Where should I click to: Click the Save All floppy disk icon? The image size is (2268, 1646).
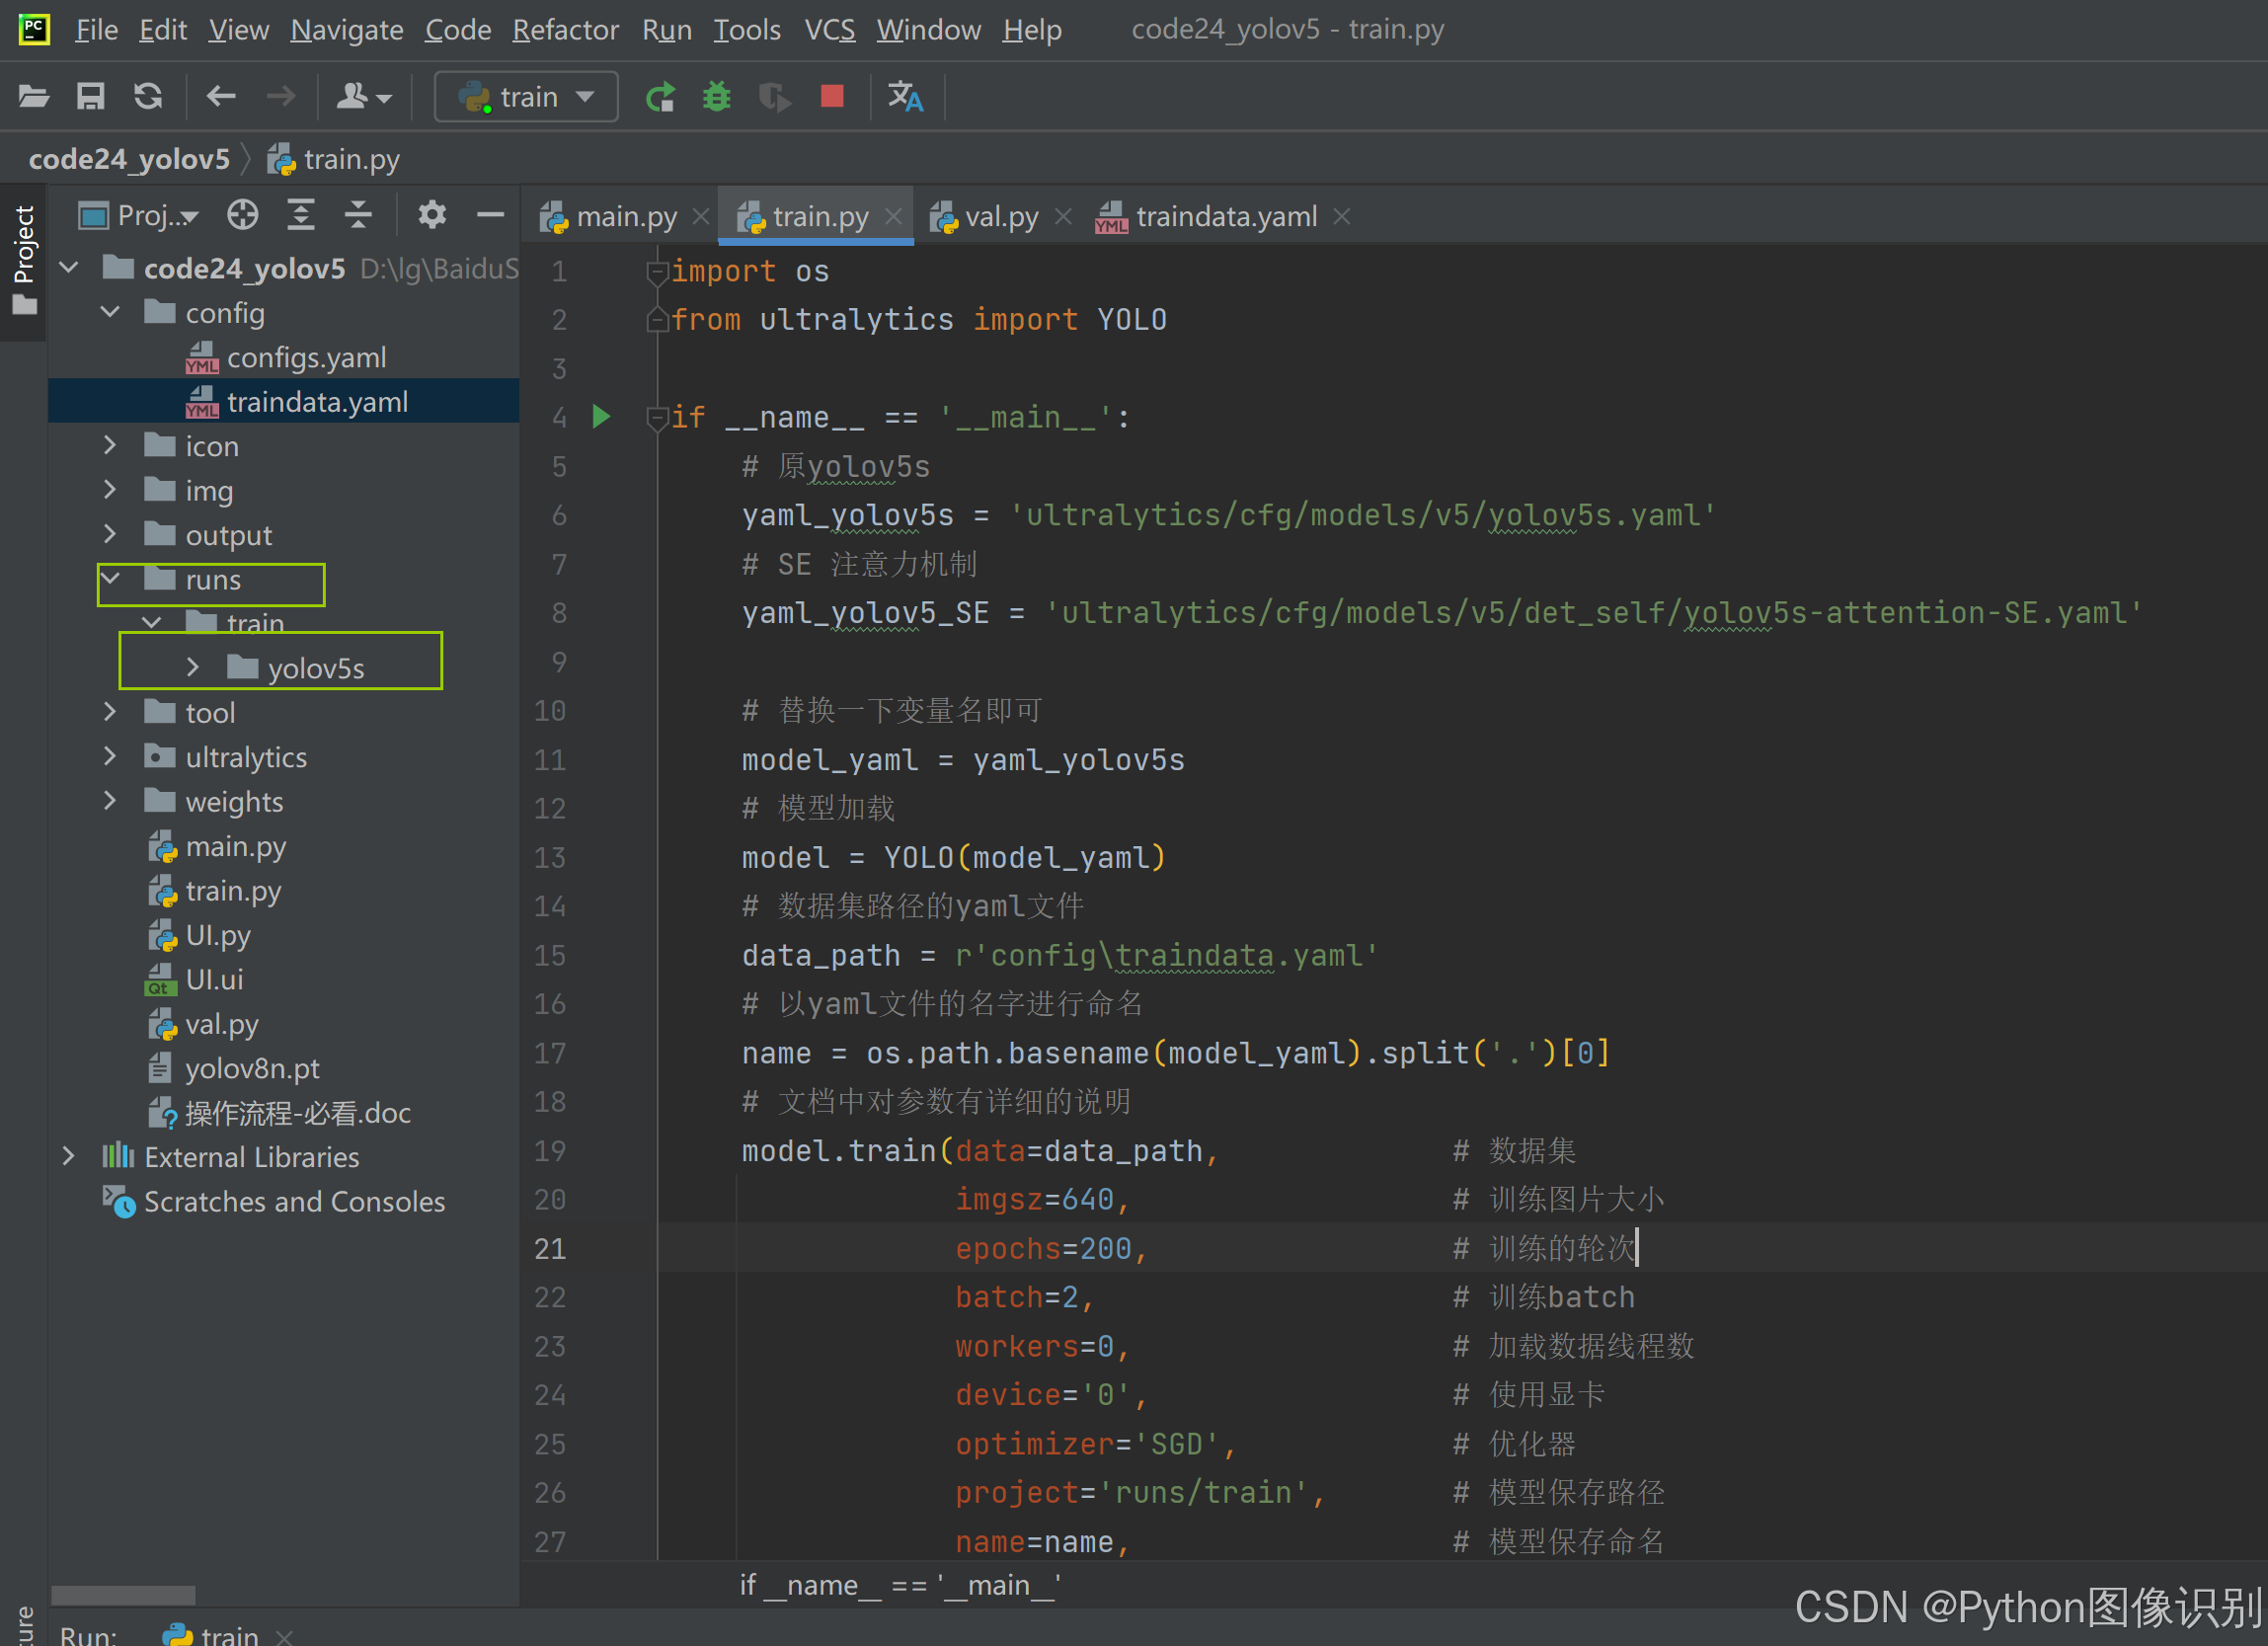(91, 97)
